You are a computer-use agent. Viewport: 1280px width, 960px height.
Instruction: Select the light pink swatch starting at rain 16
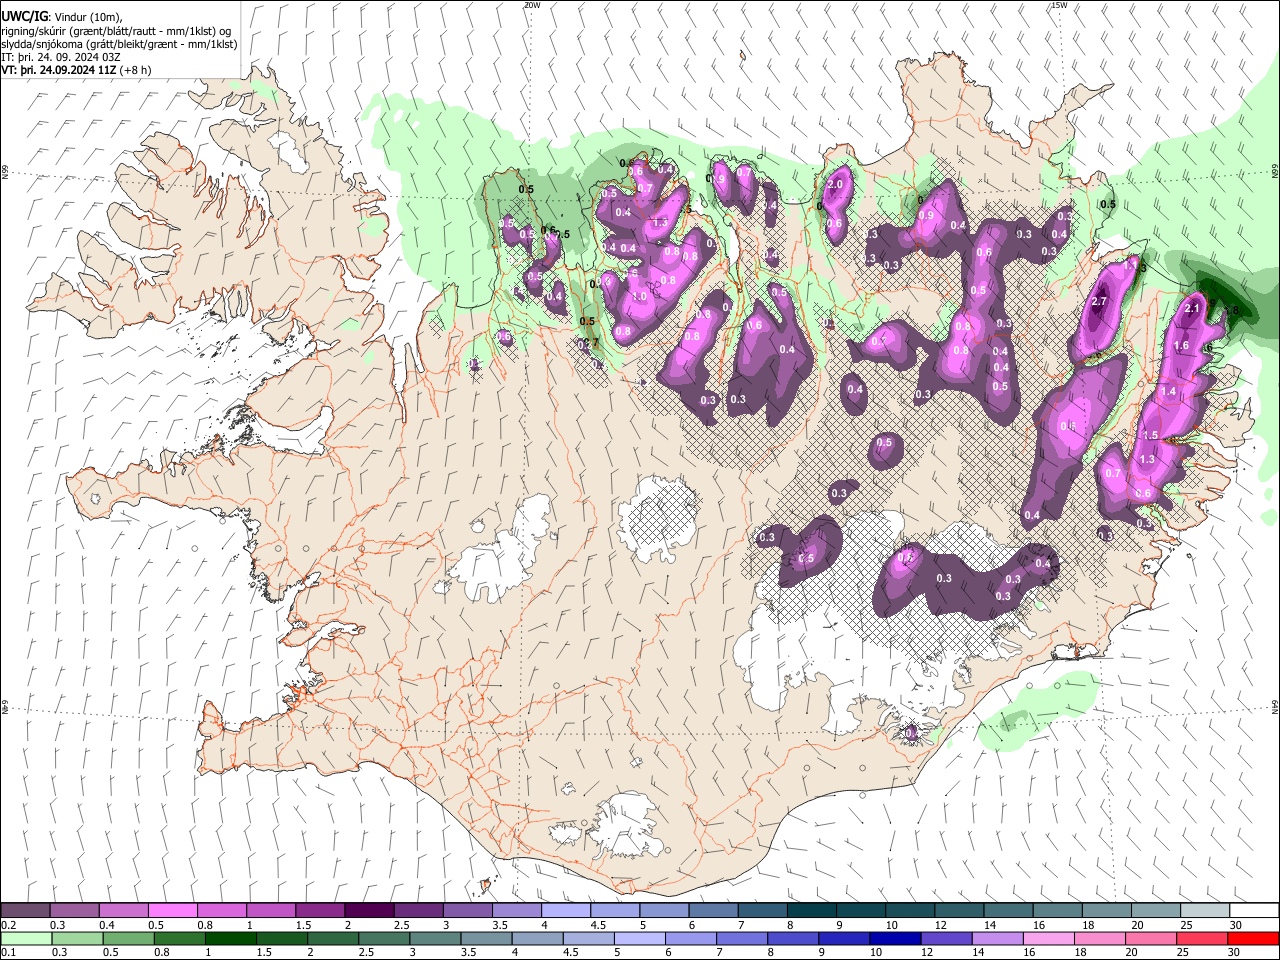pyautogui.click(x=1049, y=938)
